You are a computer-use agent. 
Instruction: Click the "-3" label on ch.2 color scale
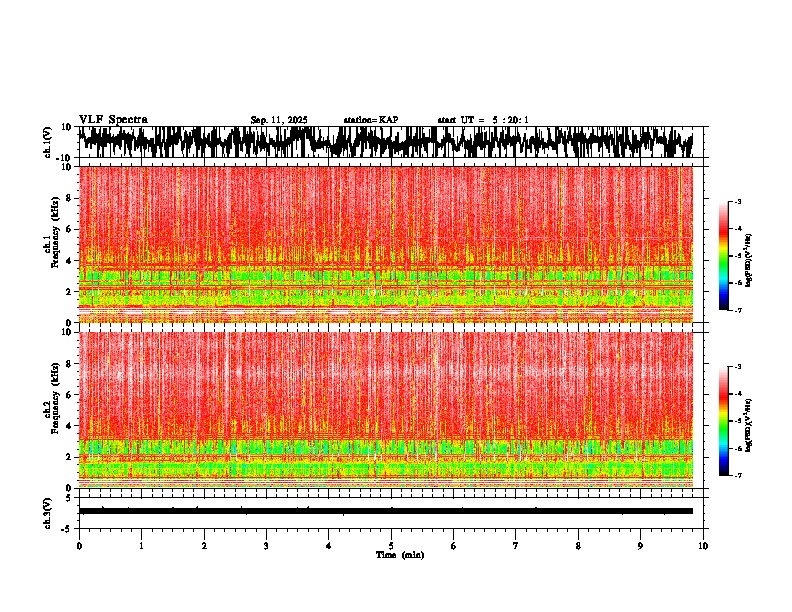point(737,367)
